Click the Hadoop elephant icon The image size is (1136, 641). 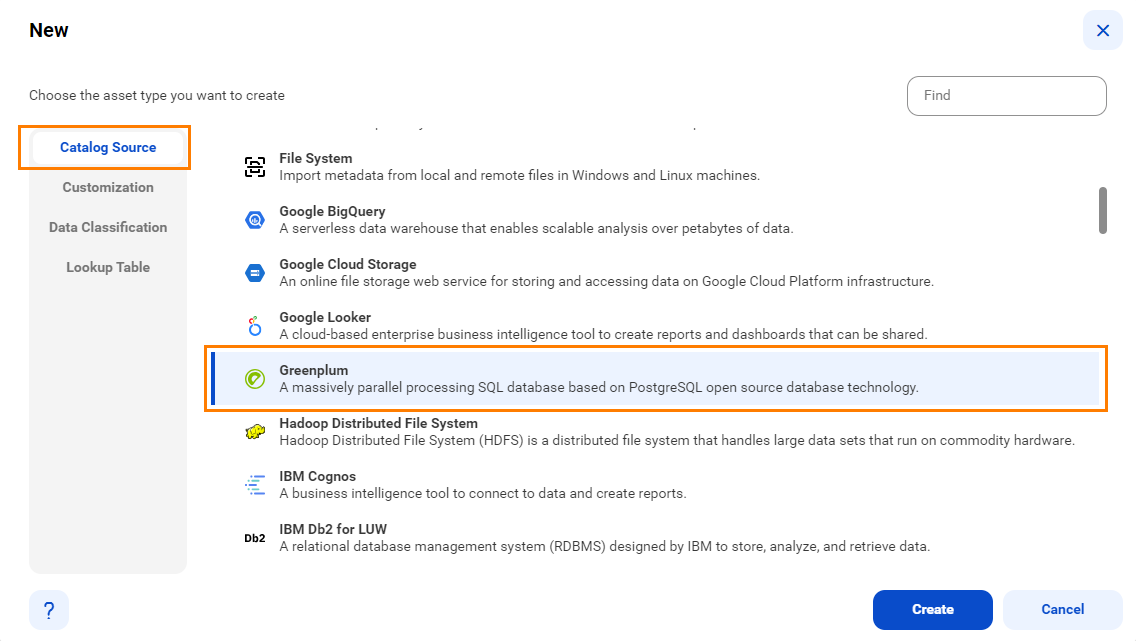coord(255,432)
